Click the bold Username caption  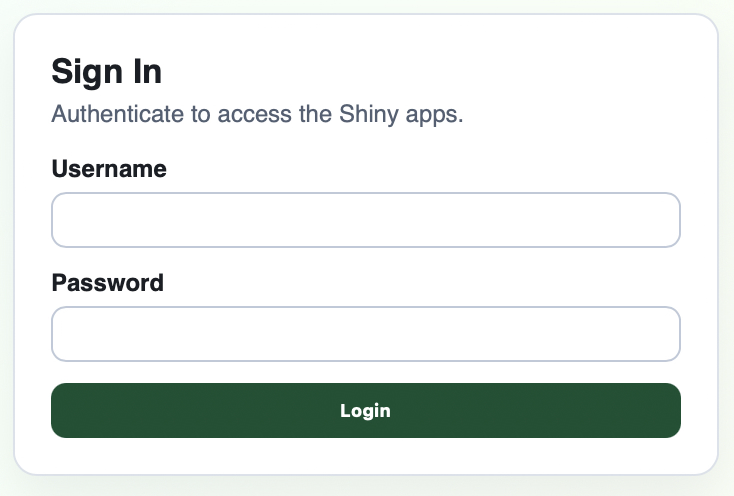tap(109, 169)
